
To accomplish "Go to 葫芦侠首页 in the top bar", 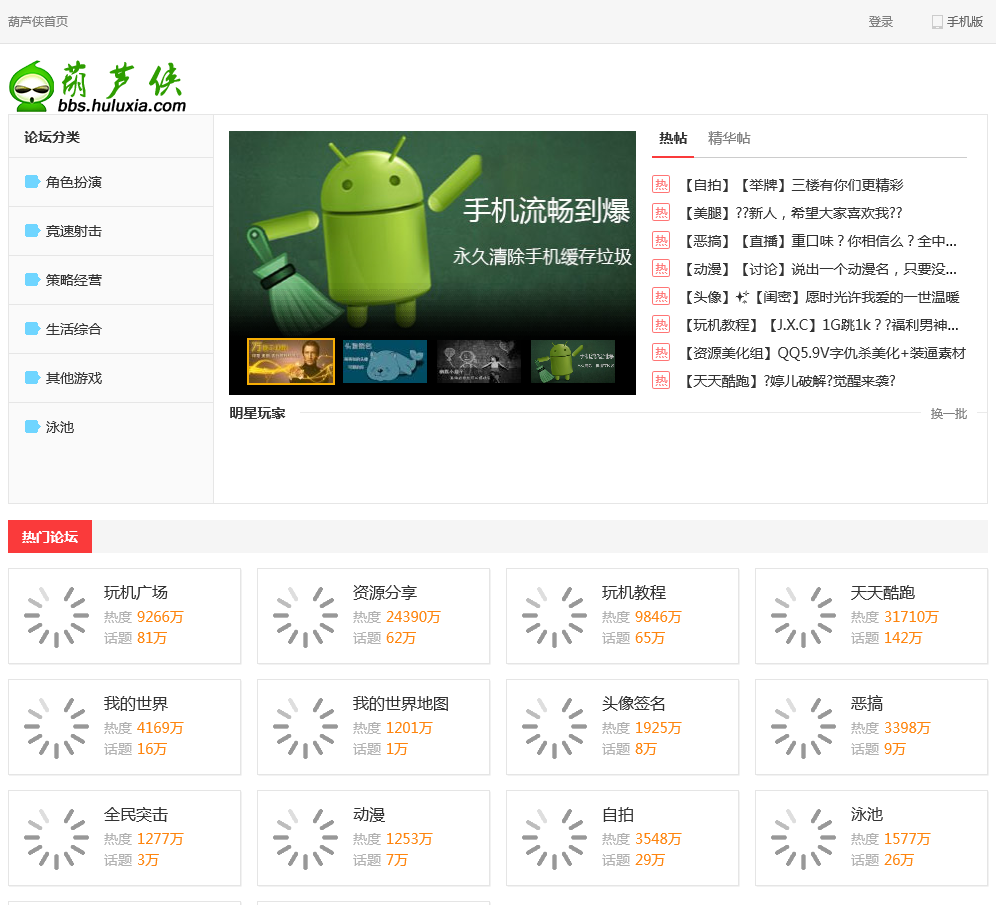I will click(x=38, y=22).
